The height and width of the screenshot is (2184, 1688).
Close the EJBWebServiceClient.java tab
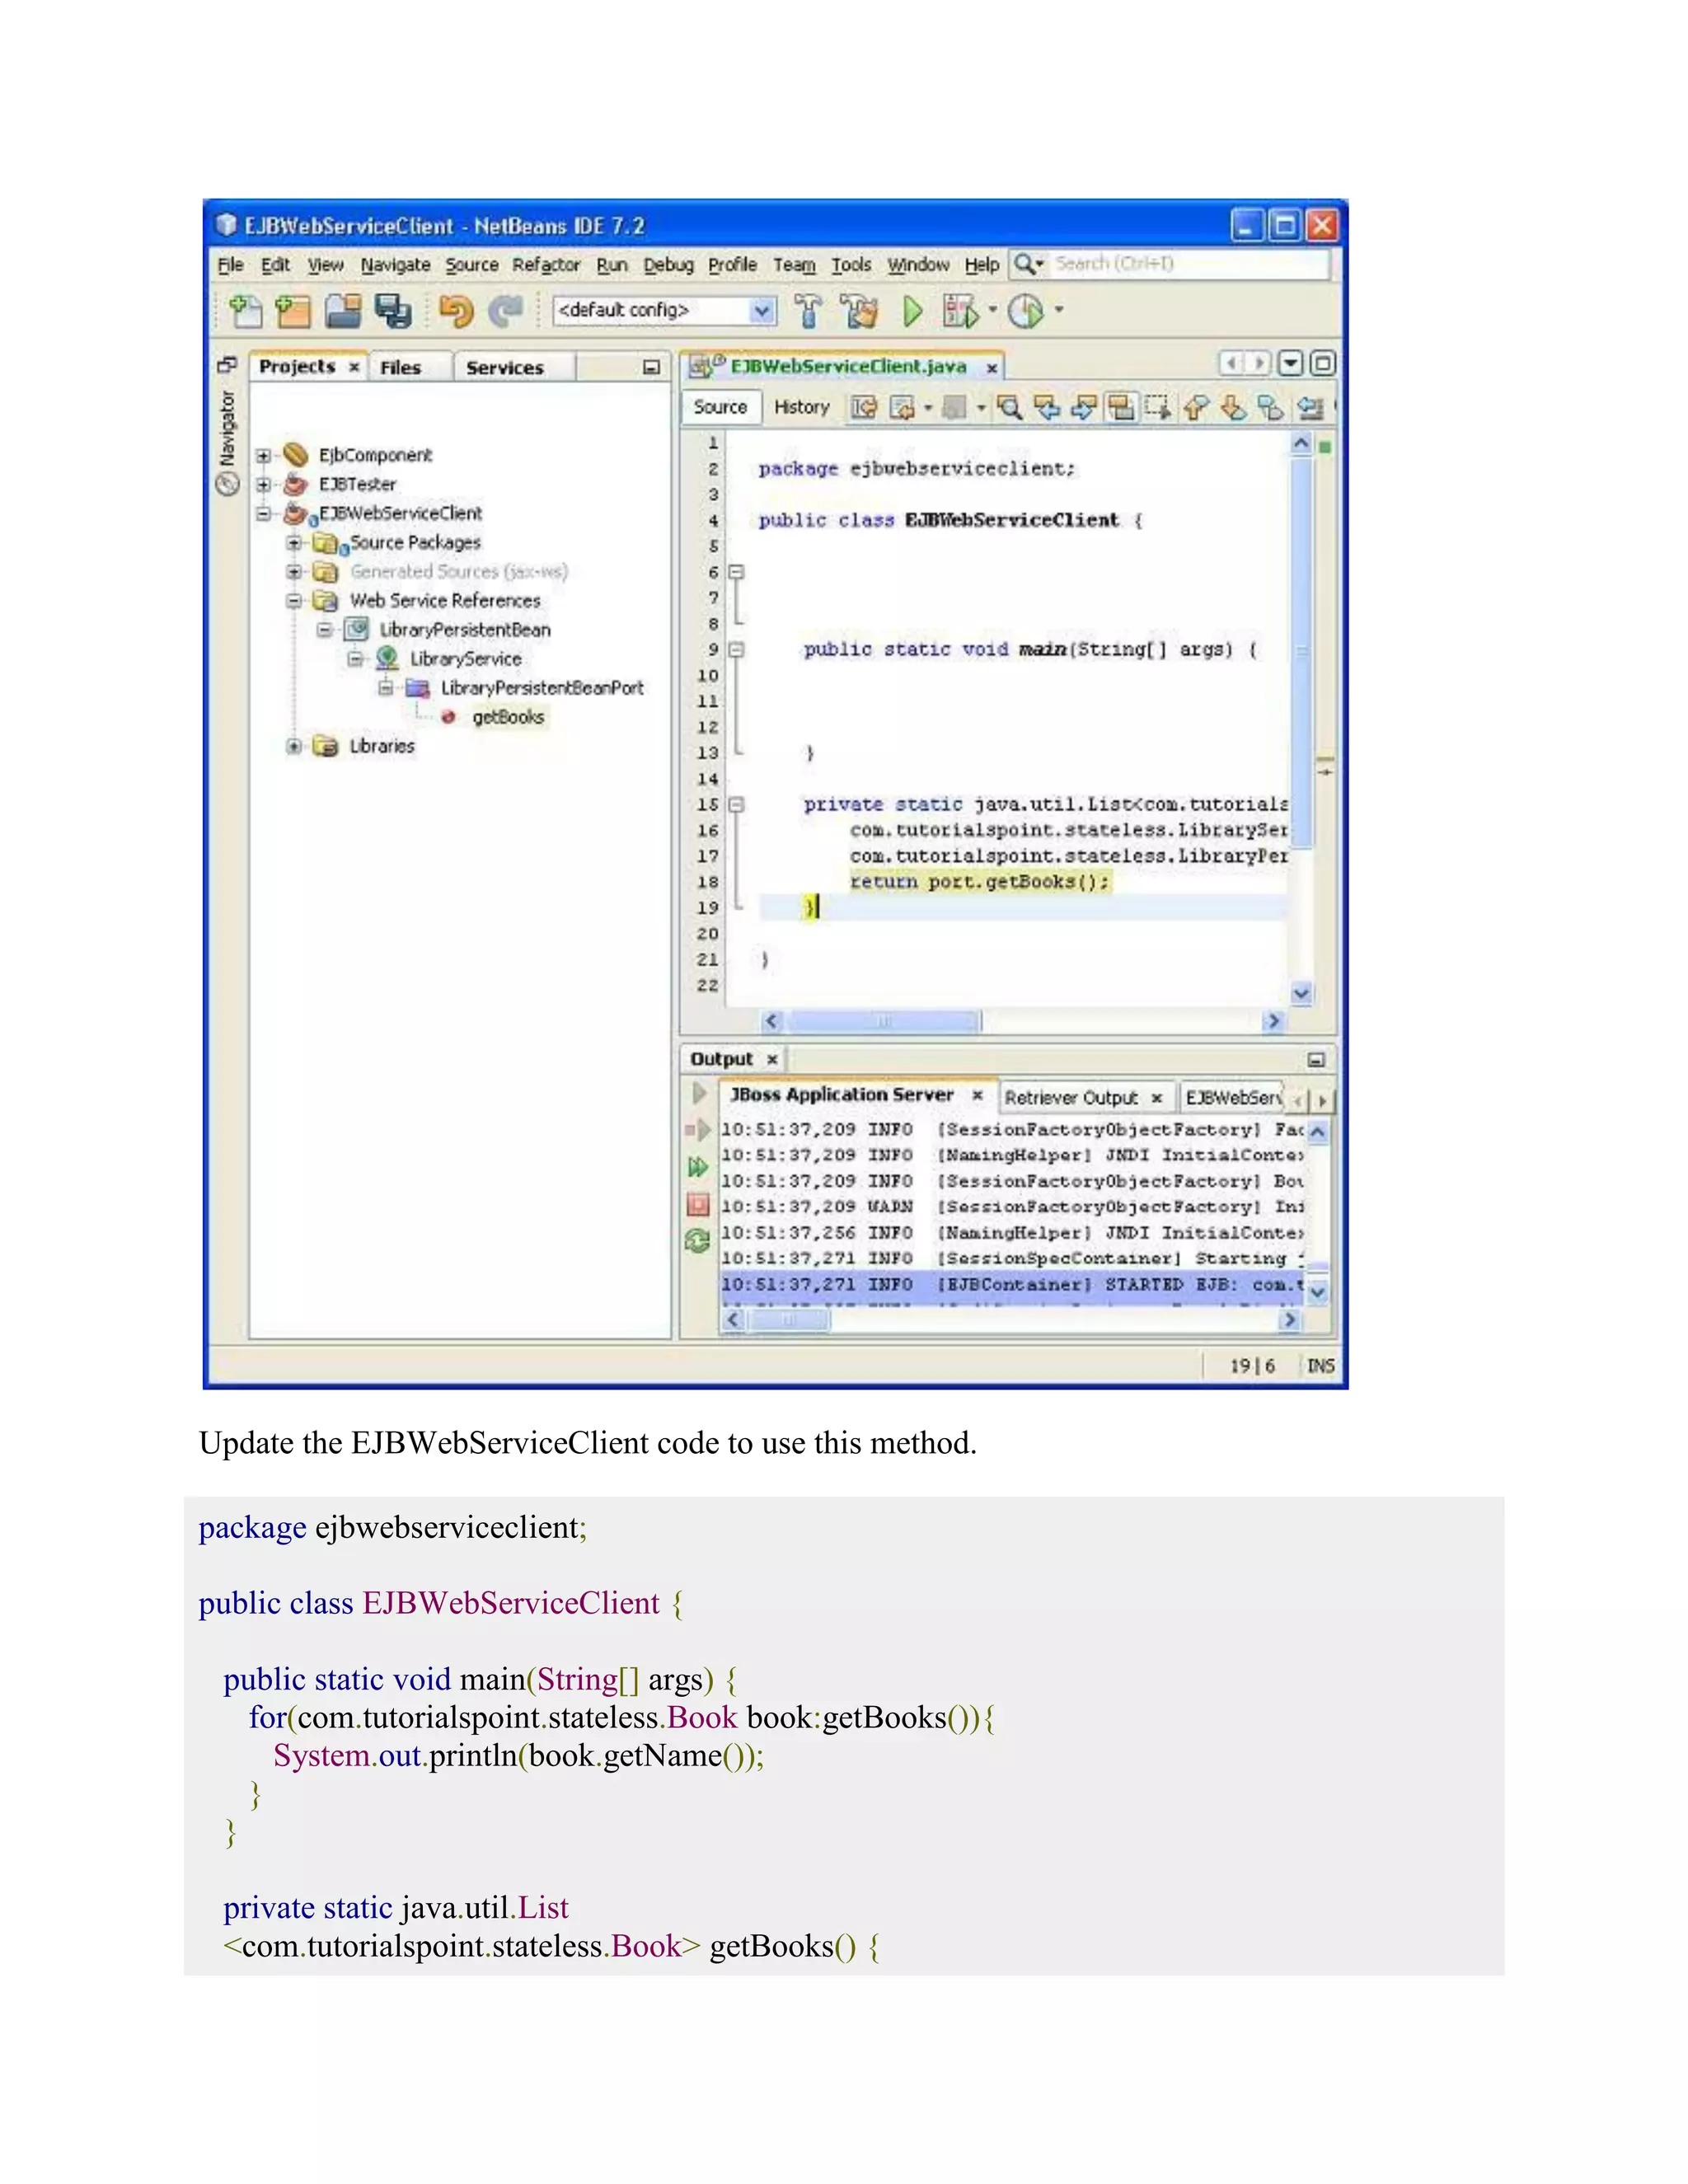click(991, 368)
